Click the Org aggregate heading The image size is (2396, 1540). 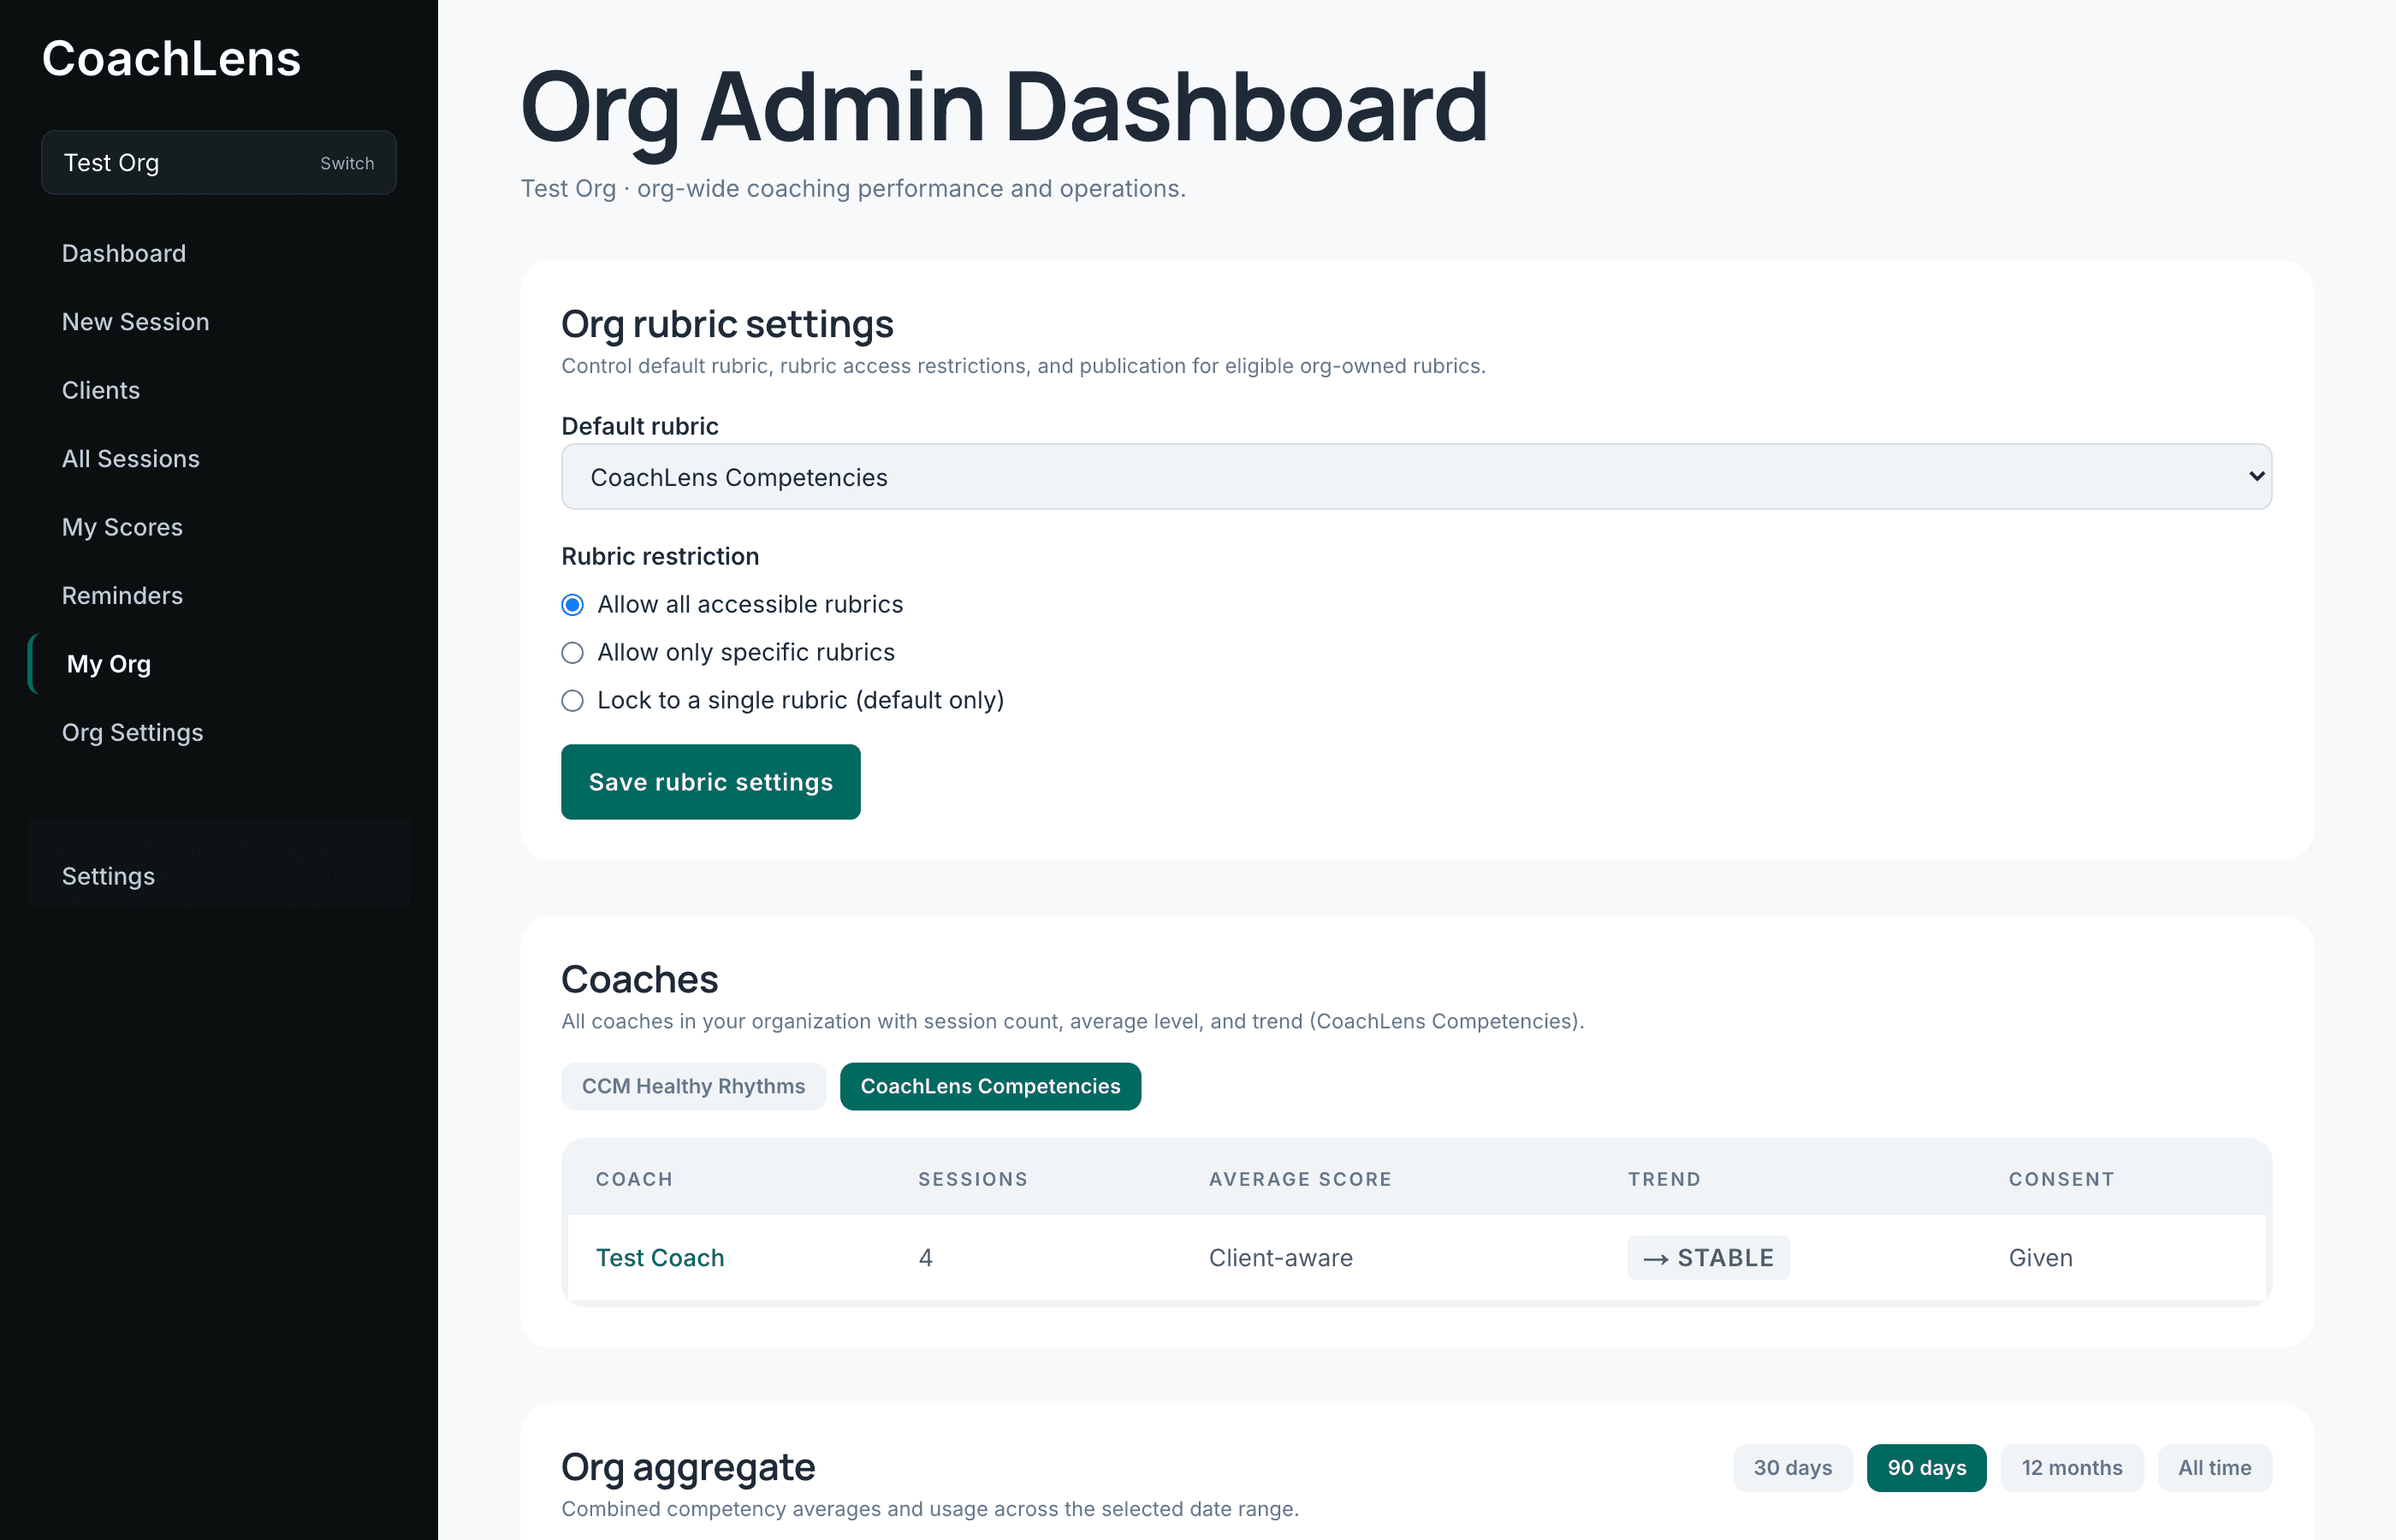pos(688,1467)
